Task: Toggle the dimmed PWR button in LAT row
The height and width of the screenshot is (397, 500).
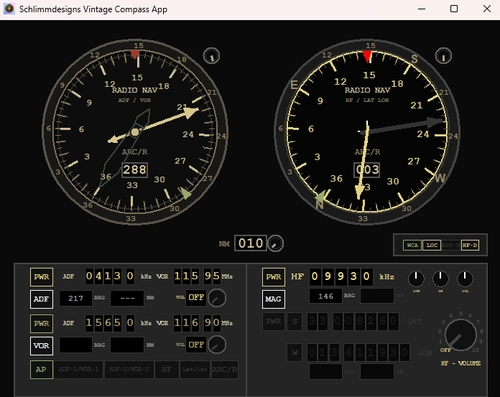Action: [273, 322]
